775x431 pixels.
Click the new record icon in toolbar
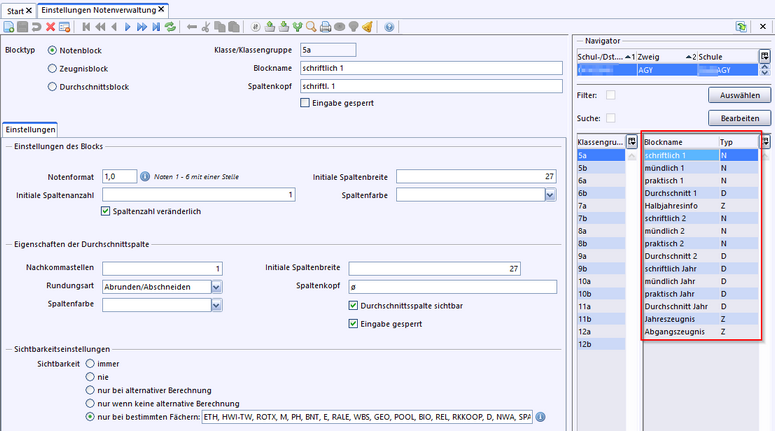pyautogui.click(x=9, y=27)
